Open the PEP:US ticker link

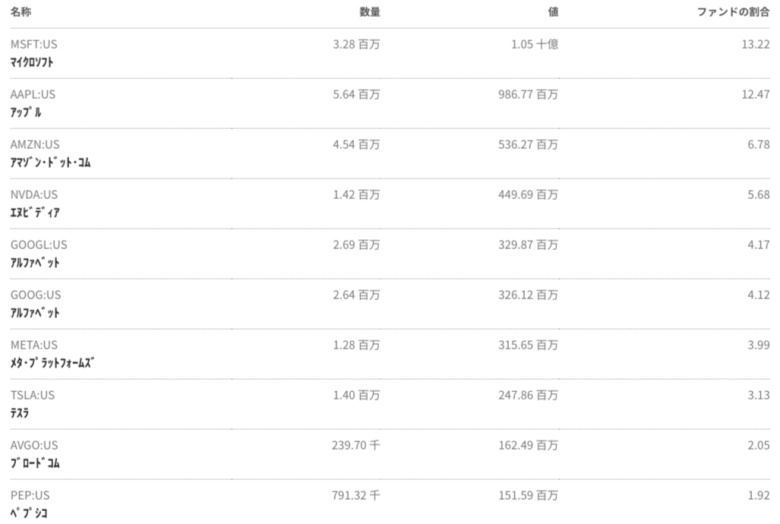(30, 496)
